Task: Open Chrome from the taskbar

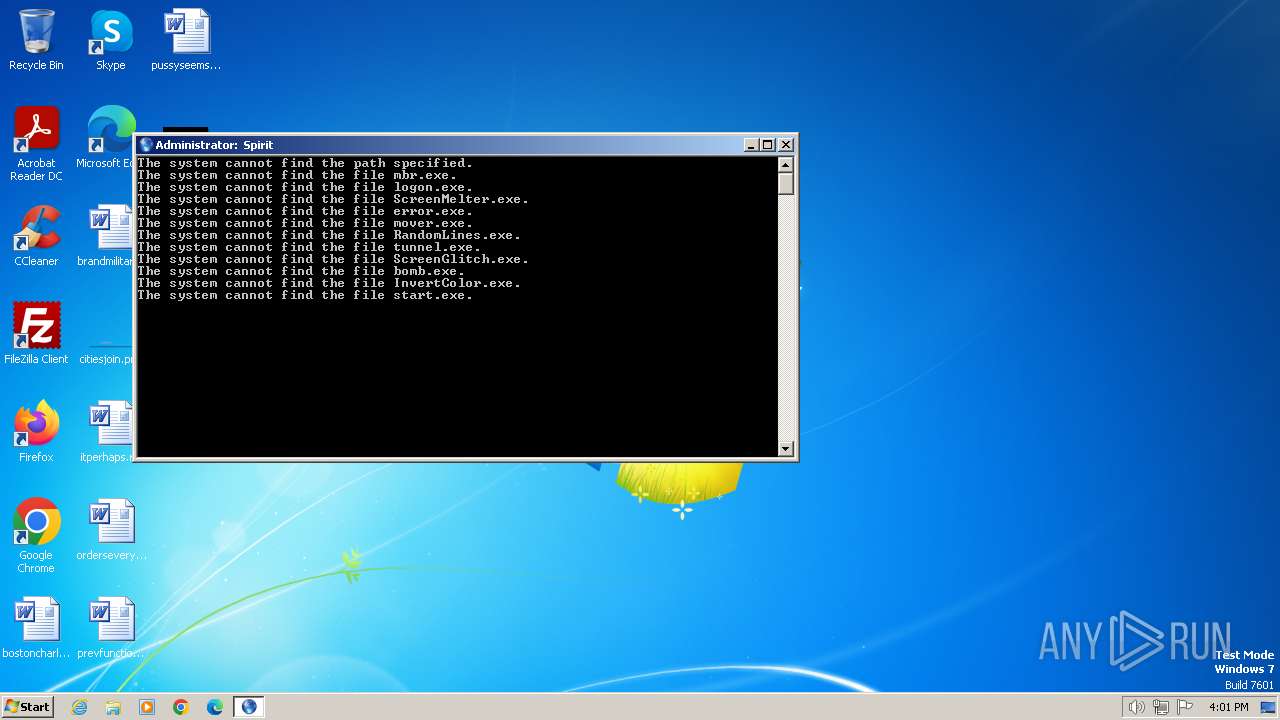Action: 181,707
